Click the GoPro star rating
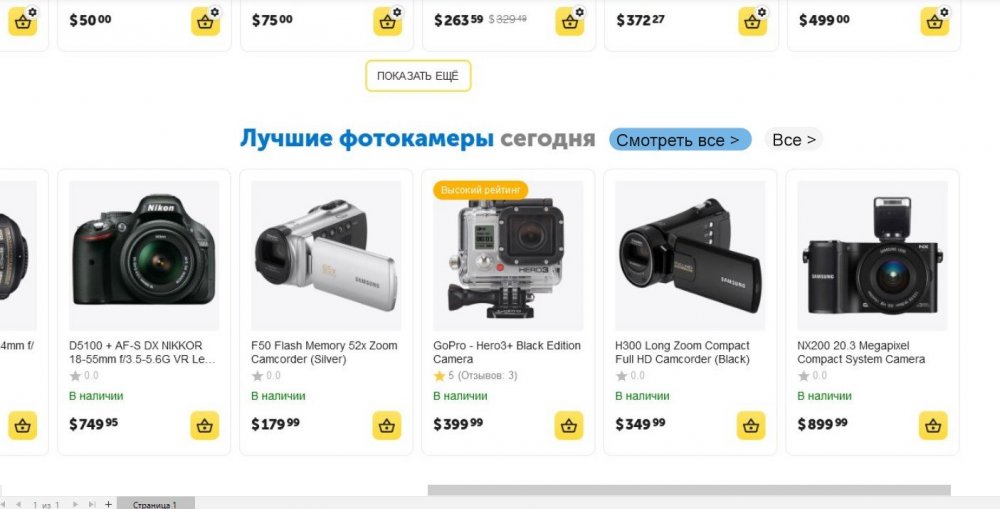This screenshot has height=509, width=1000. point(475,376)
